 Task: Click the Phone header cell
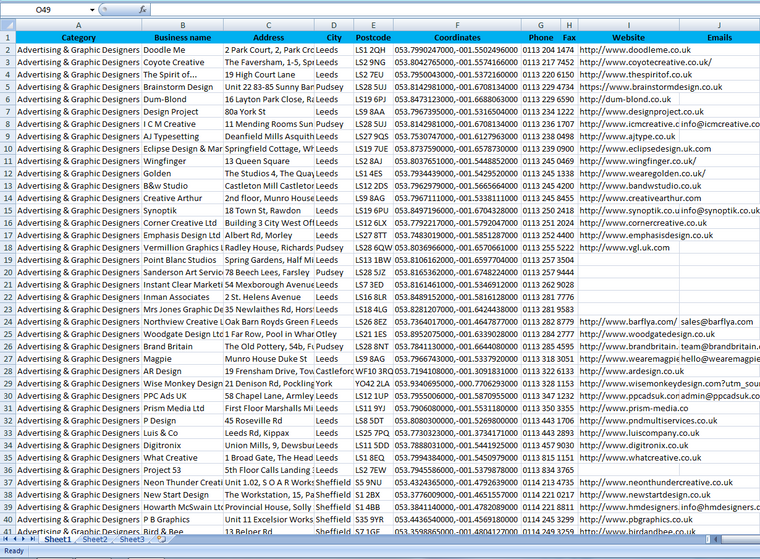point(541,37)
